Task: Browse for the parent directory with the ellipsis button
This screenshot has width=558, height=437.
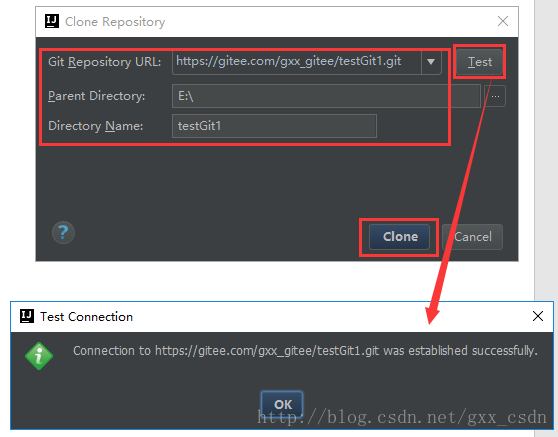Action: point(495,96)
